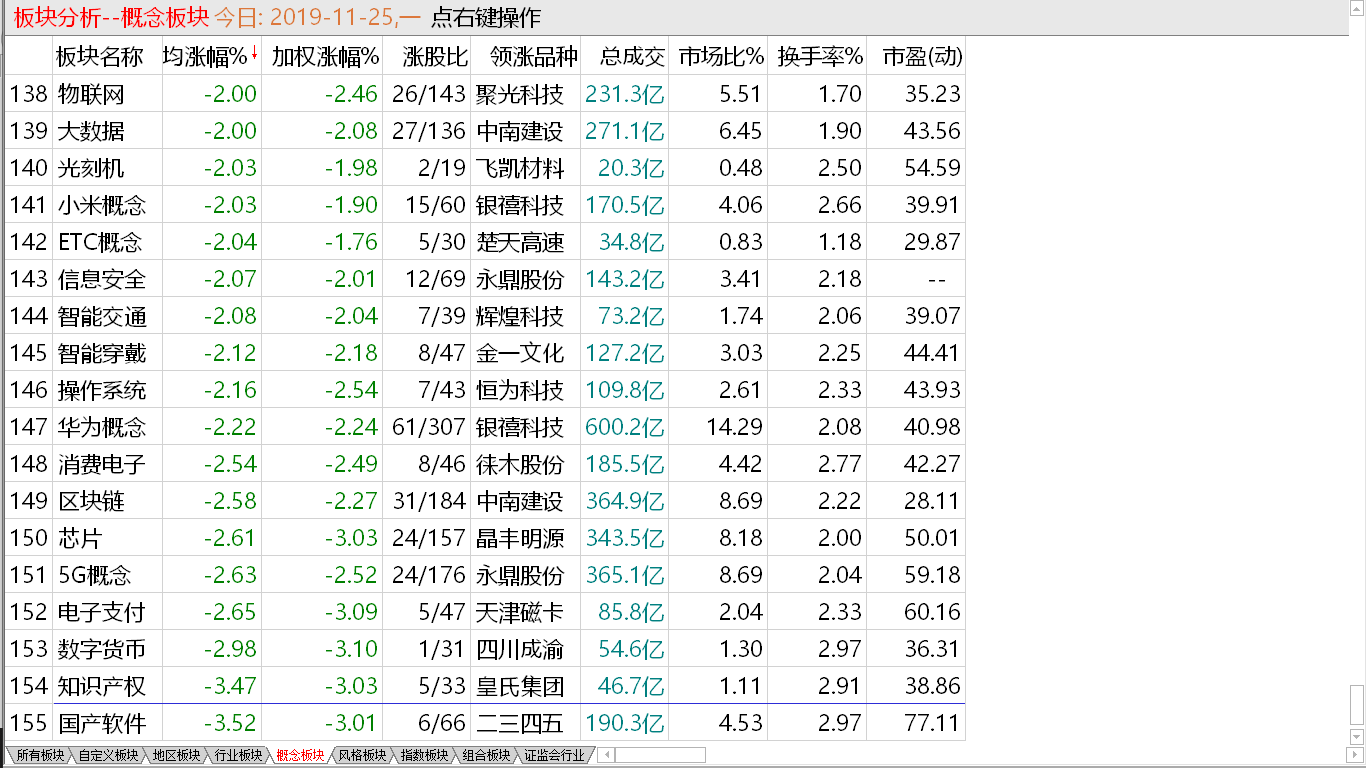Select the 电子支付 sector row
This screenshot has width=1366, height=768.
coord(485,612)
